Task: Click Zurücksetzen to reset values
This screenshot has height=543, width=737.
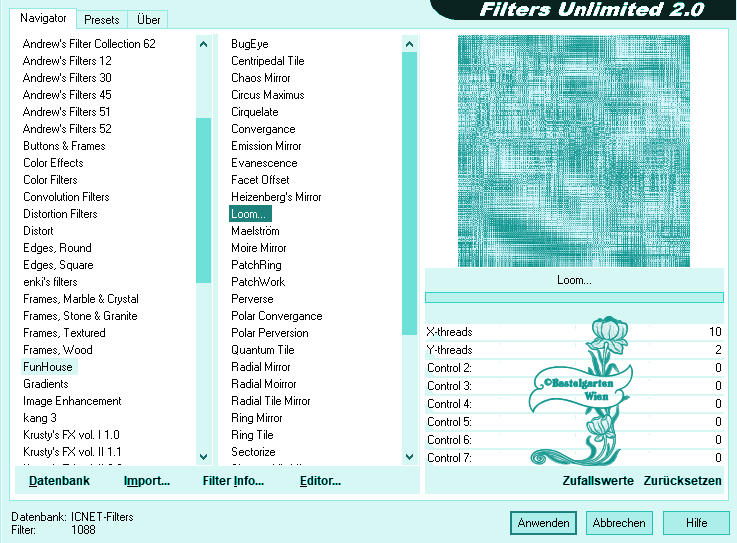Action: pyautogui.click(x=682, y=480)
